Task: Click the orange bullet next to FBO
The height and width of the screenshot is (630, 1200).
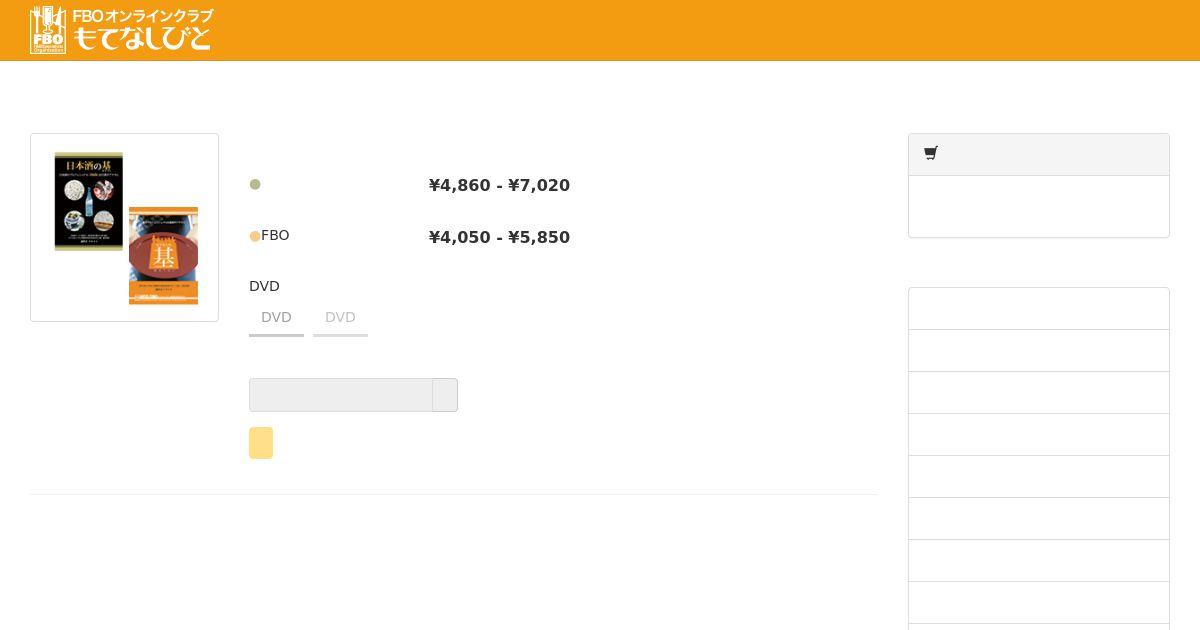Action: click(255, 237)
